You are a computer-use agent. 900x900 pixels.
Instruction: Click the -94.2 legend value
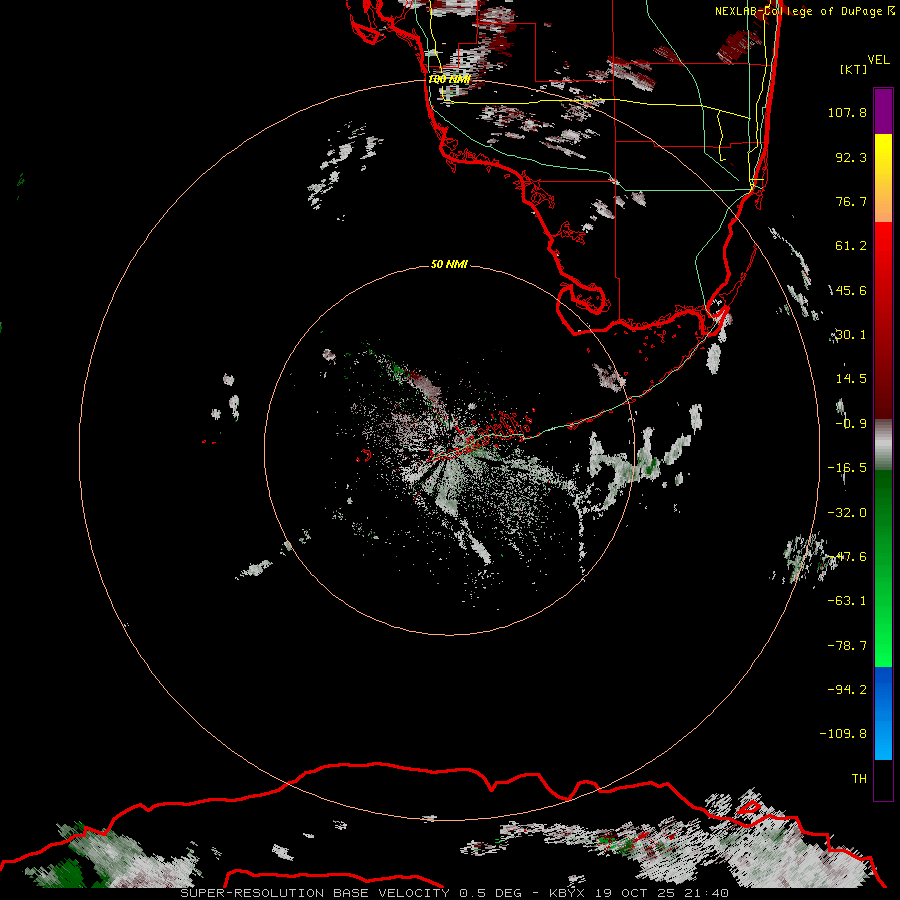(847, 690)
